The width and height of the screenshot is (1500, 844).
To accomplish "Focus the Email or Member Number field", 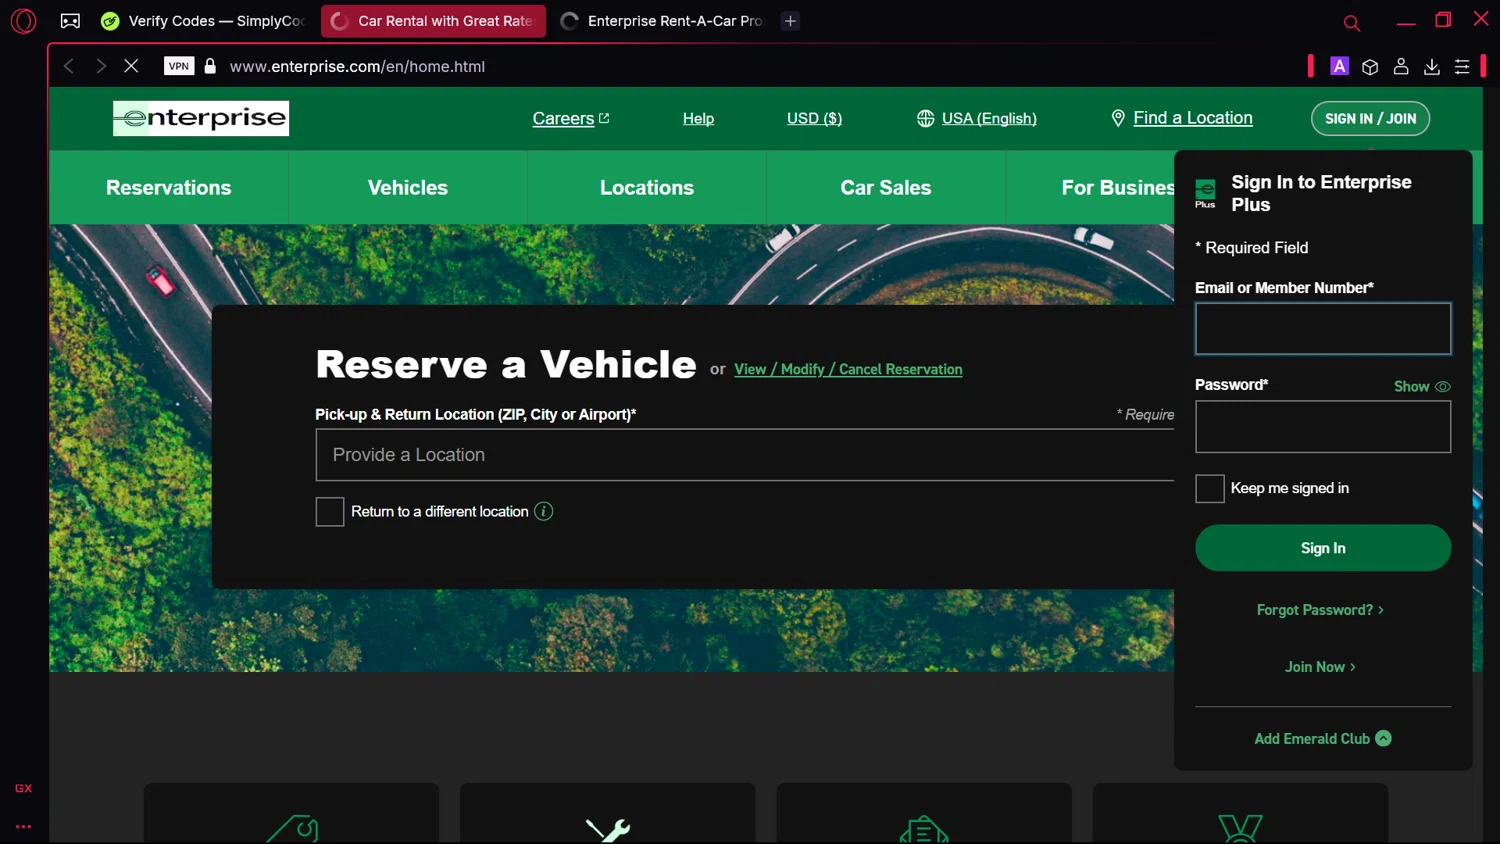I will (x=1322, y=329).
